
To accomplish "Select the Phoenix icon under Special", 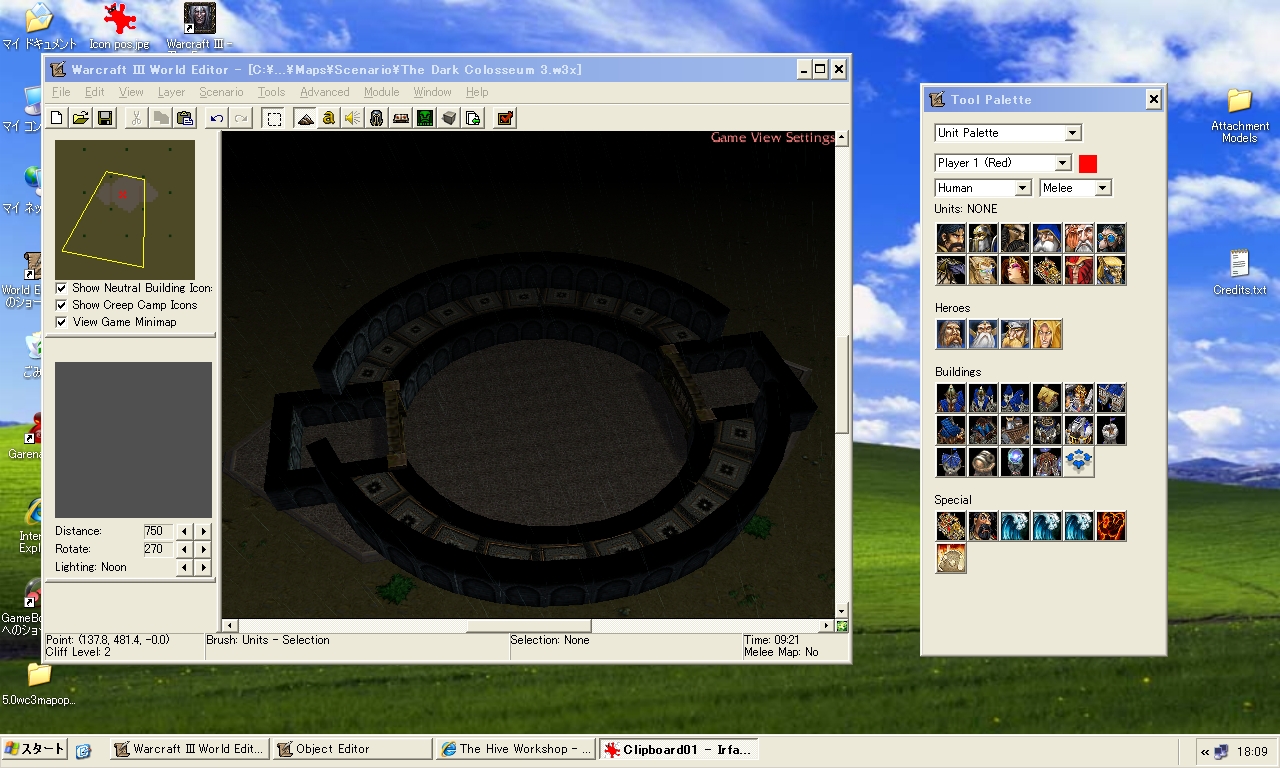I will [x=1111, y=526].
